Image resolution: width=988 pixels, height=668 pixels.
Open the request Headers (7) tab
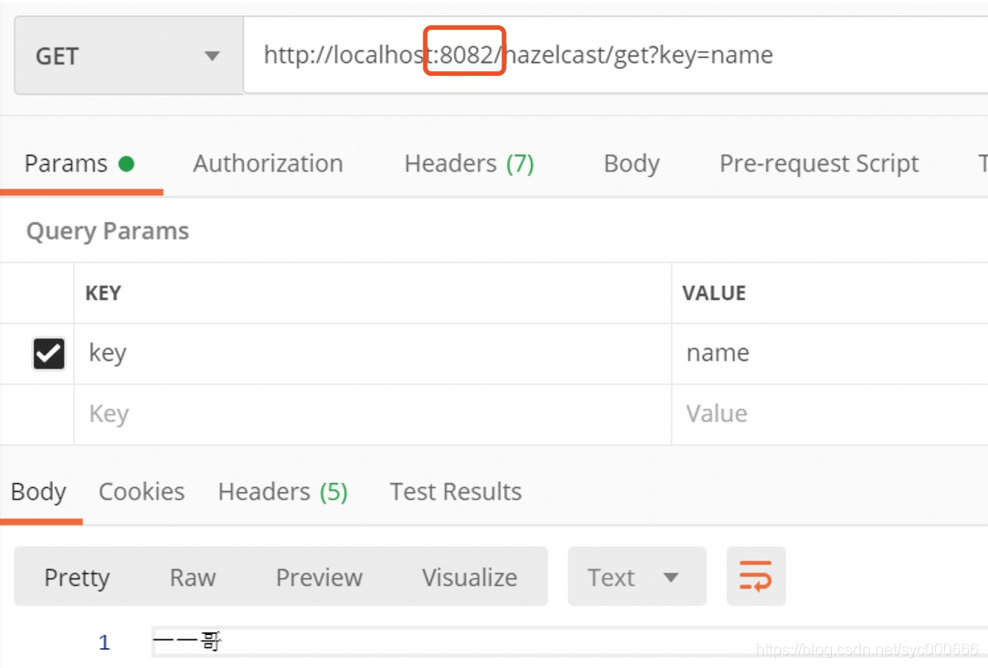click(469, 163)
